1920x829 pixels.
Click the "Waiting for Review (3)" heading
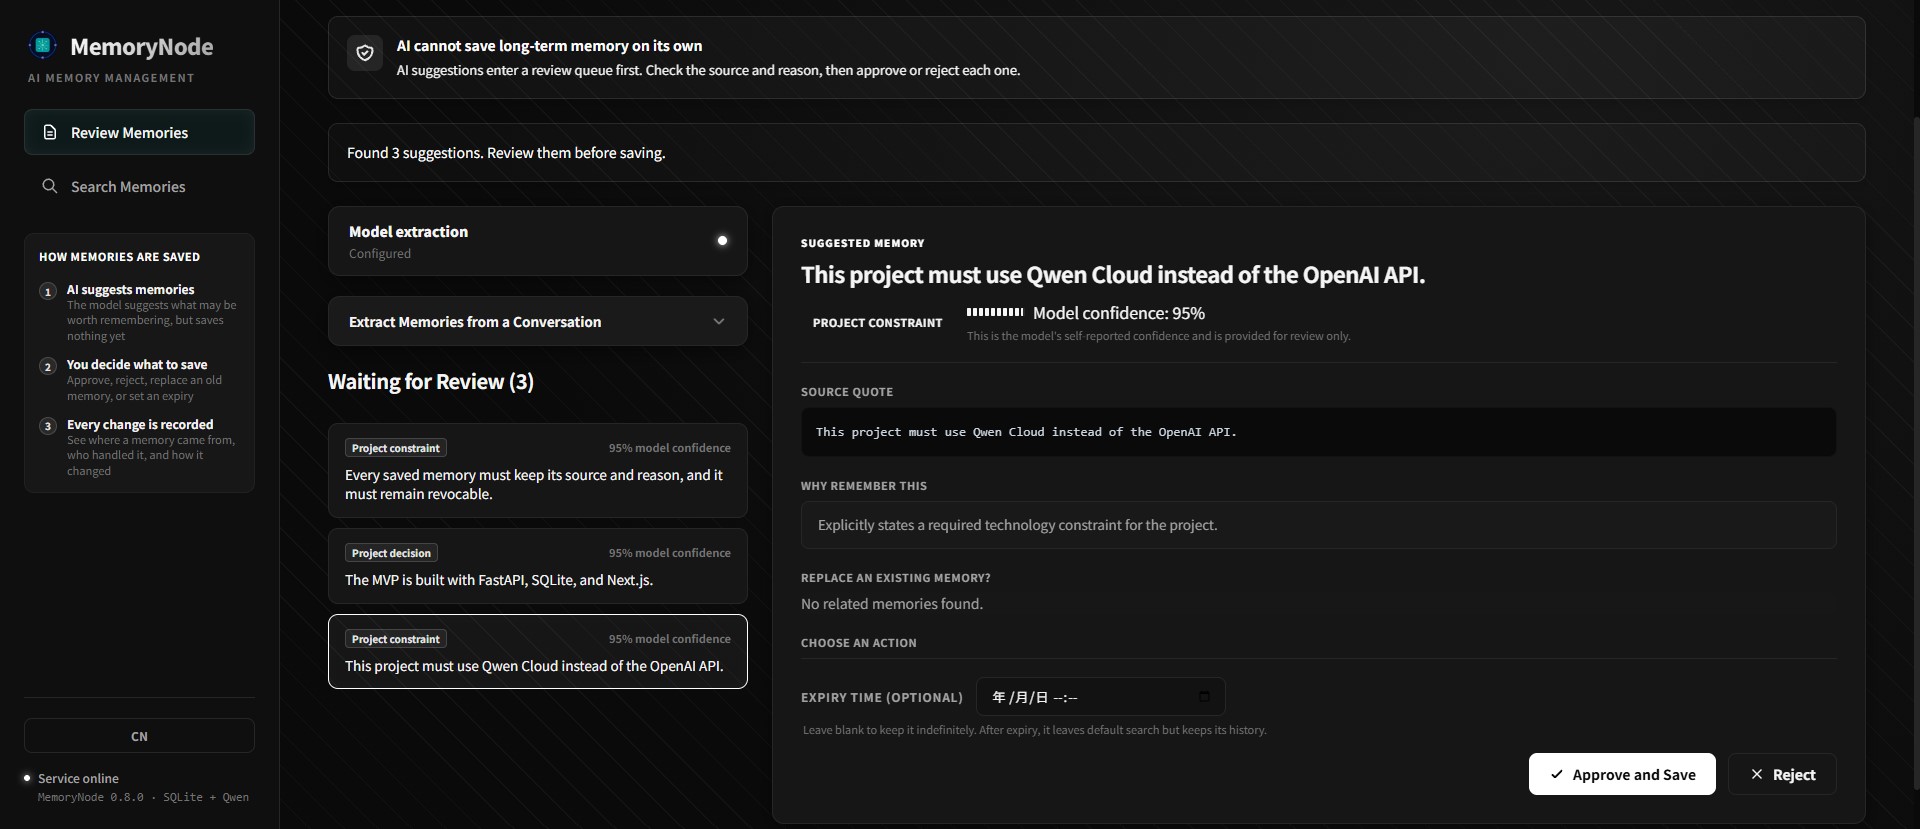(431, 382)
